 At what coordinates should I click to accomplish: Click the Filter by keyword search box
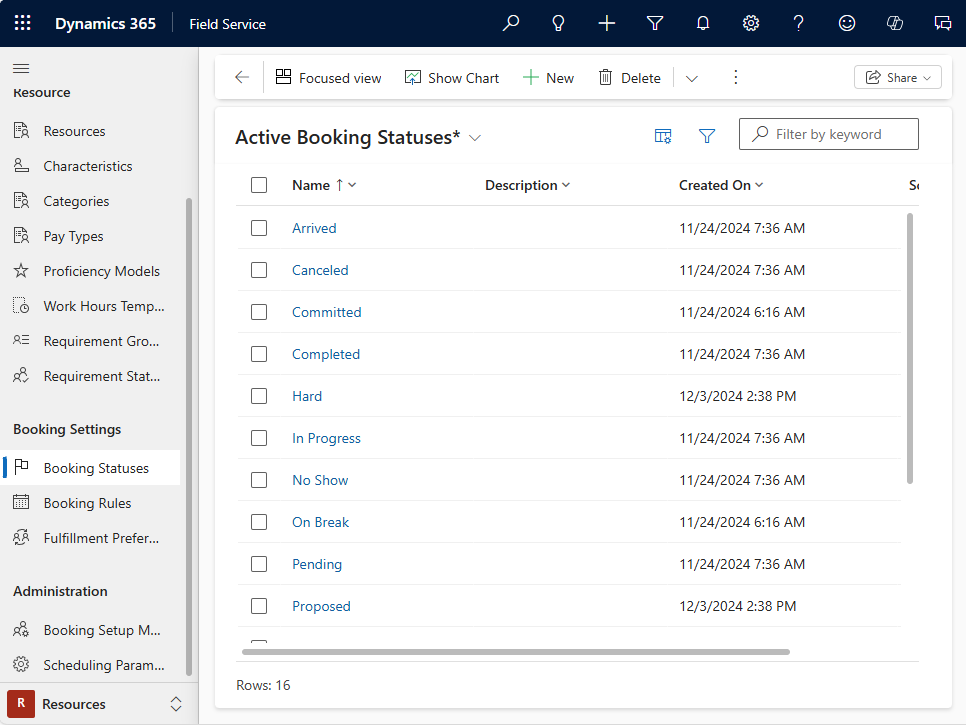828,133
